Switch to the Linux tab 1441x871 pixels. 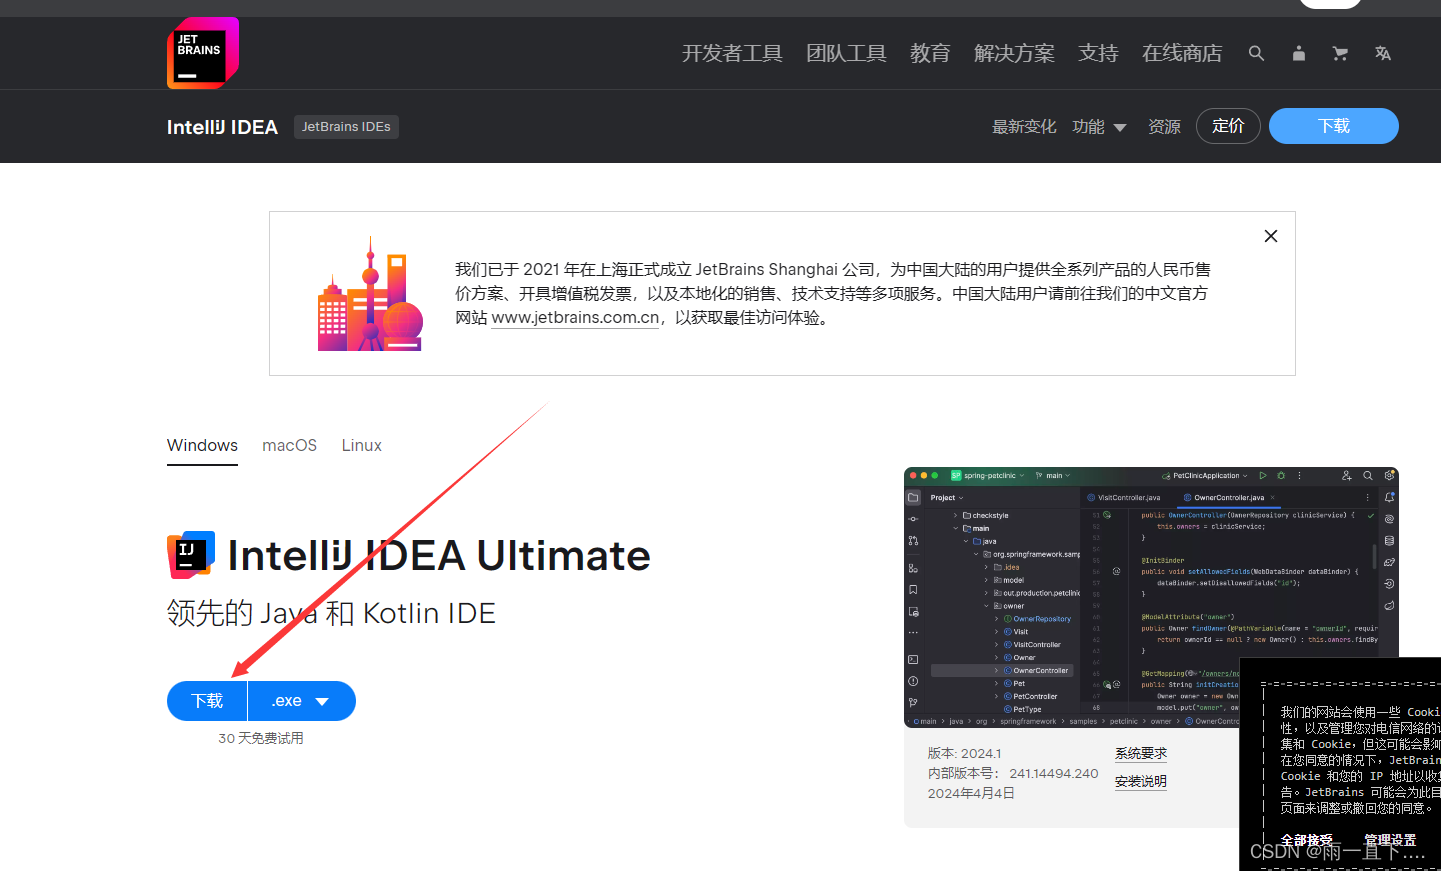(362, 446)
